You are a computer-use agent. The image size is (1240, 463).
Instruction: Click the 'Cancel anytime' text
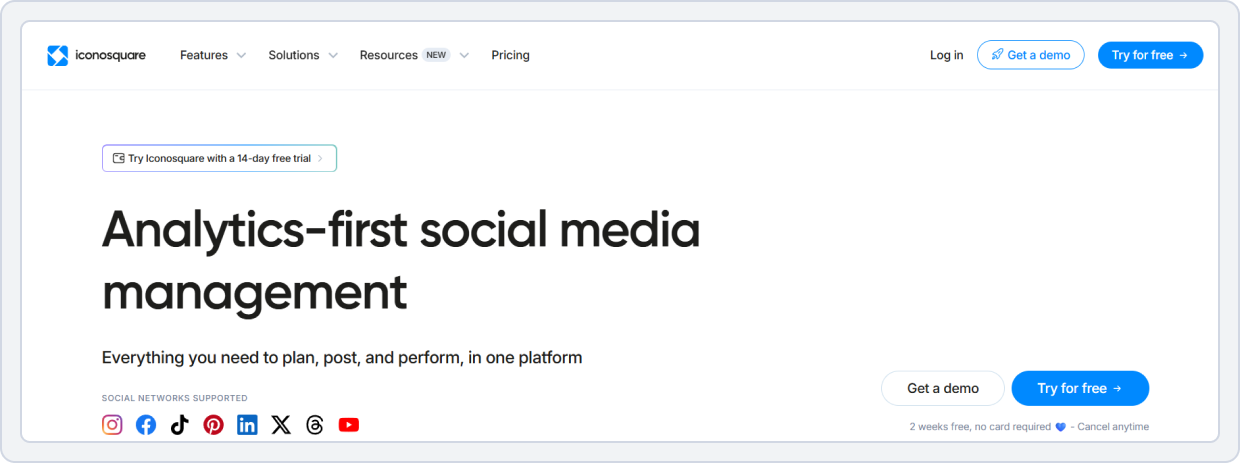[1113, 427]
